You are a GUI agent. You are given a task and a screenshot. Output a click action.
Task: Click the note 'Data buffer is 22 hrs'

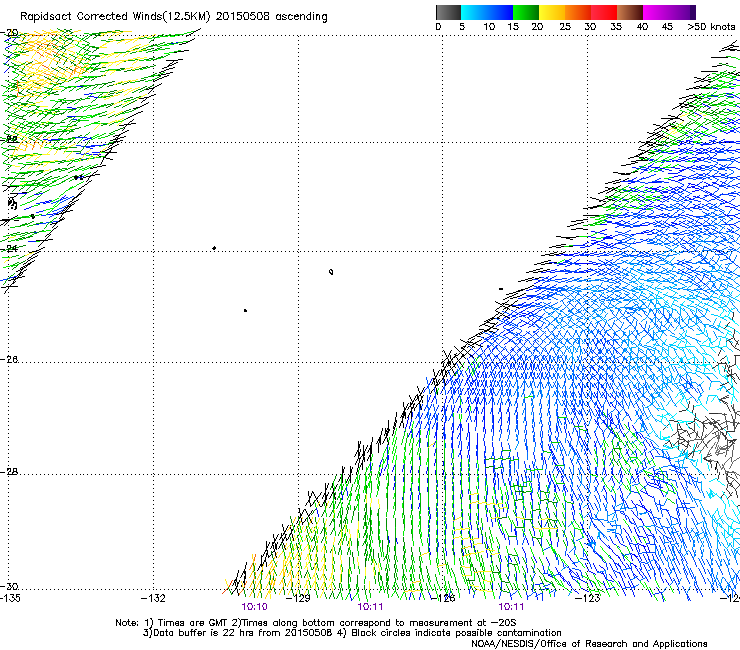pyautogui.click(x=205, y=633)
